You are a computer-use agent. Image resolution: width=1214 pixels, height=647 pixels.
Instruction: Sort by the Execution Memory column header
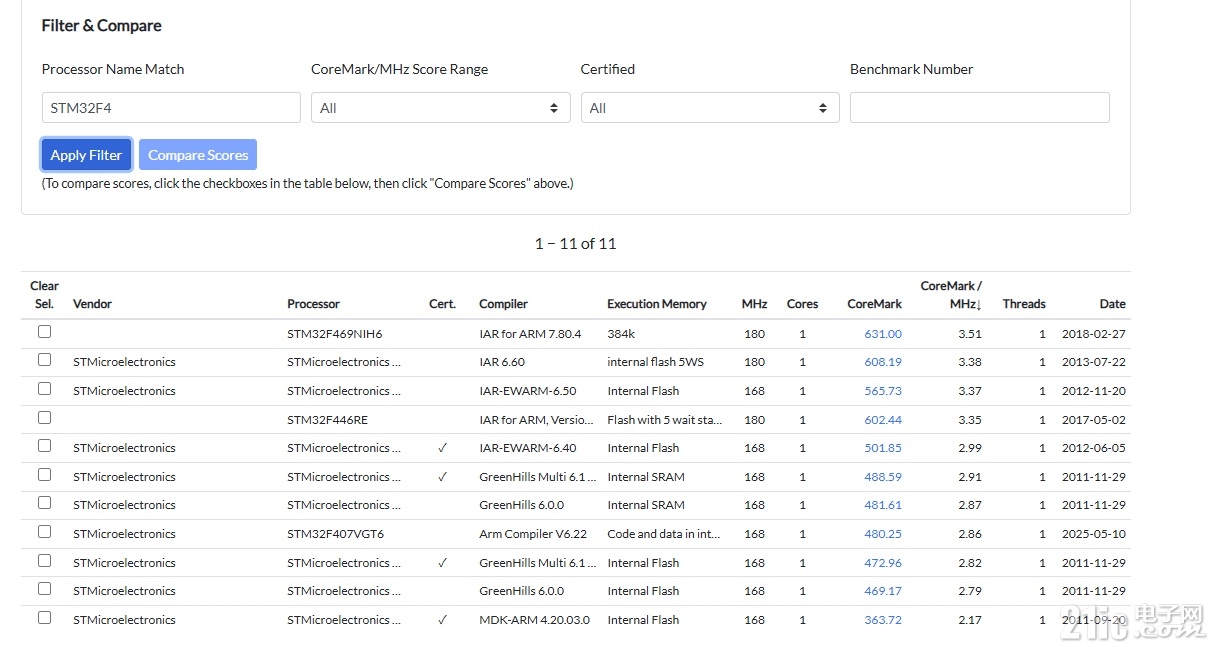(x=657, y=304)
